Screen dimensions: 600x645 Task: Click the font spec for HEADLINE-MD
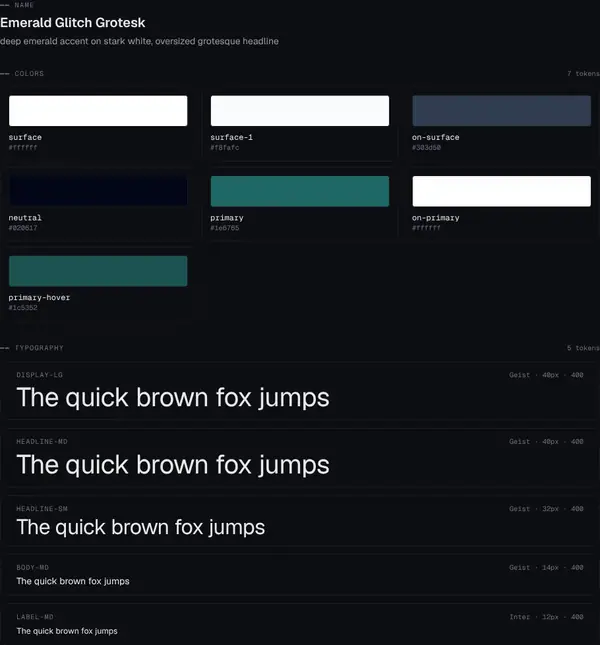coord(546,441)
